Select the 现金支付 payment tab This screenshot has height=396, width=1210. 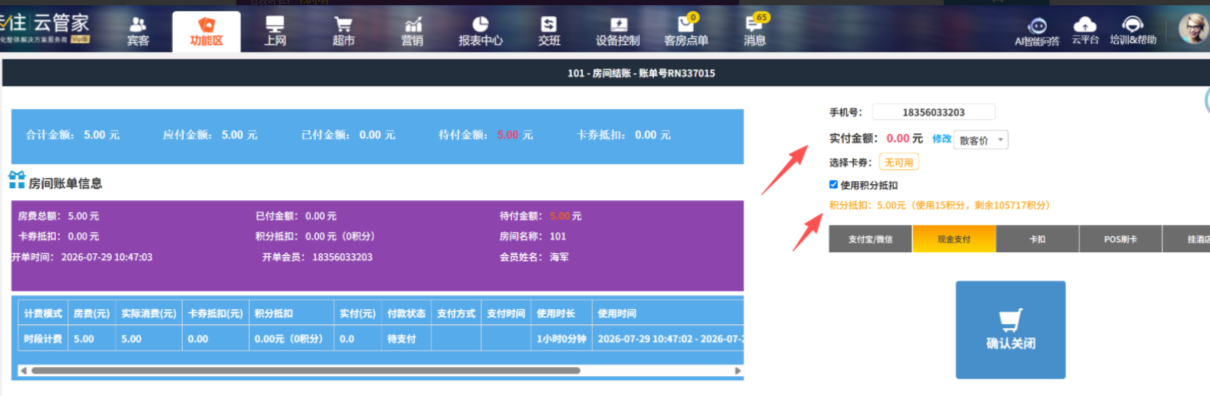[954, 239]
